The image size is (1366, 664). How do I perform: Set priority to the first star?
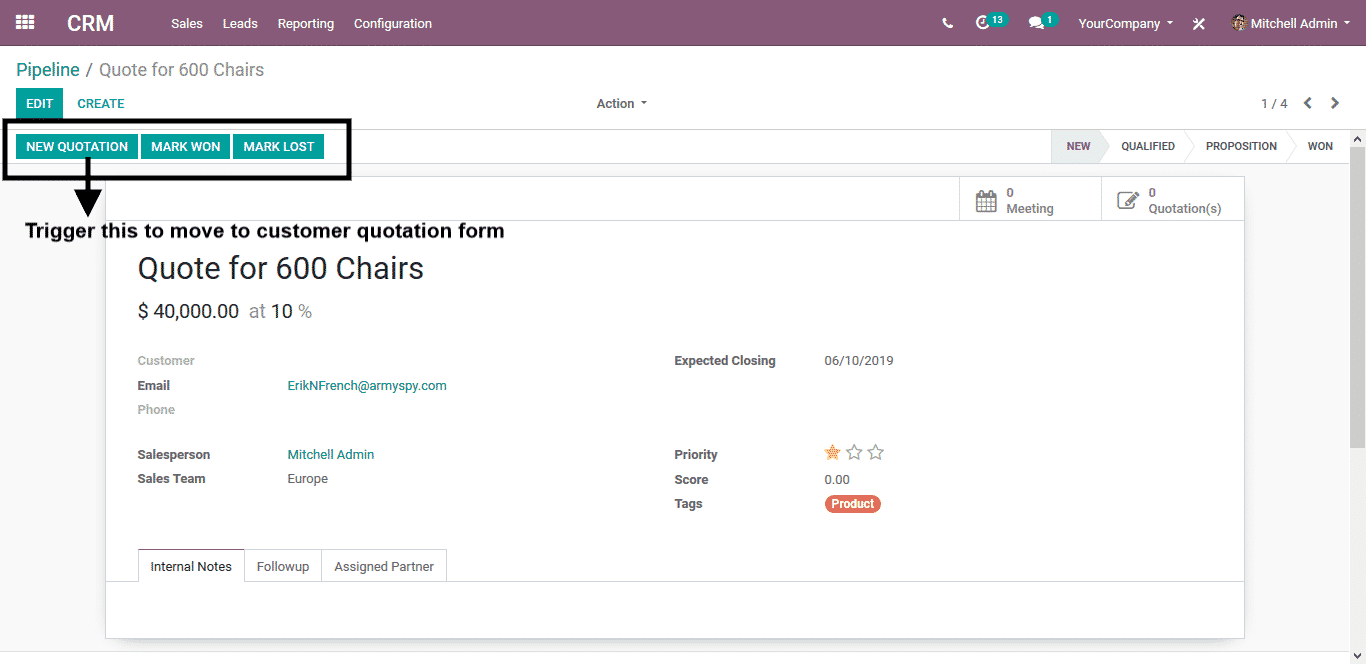tap(832, 453)
